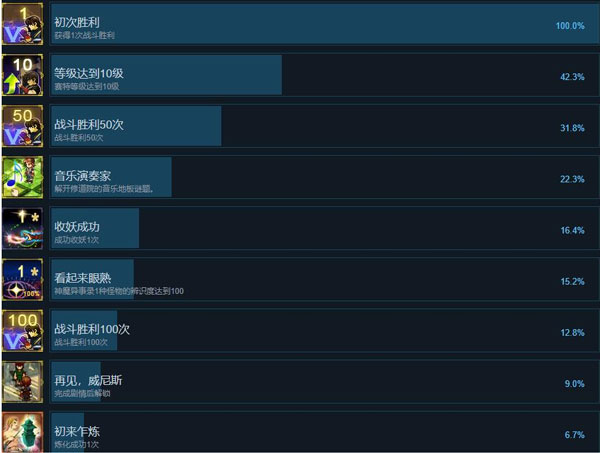Click the 初来乍炼 achievement icon
This screenshot has width=600, height=453.
(x=22, y=432)
